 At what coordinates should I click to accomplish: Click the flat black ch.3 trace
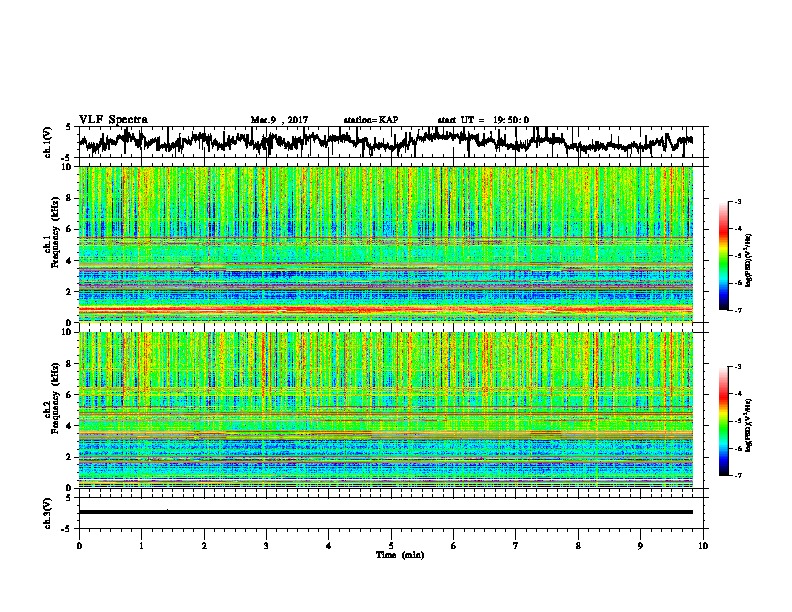(x=385, y=512)
